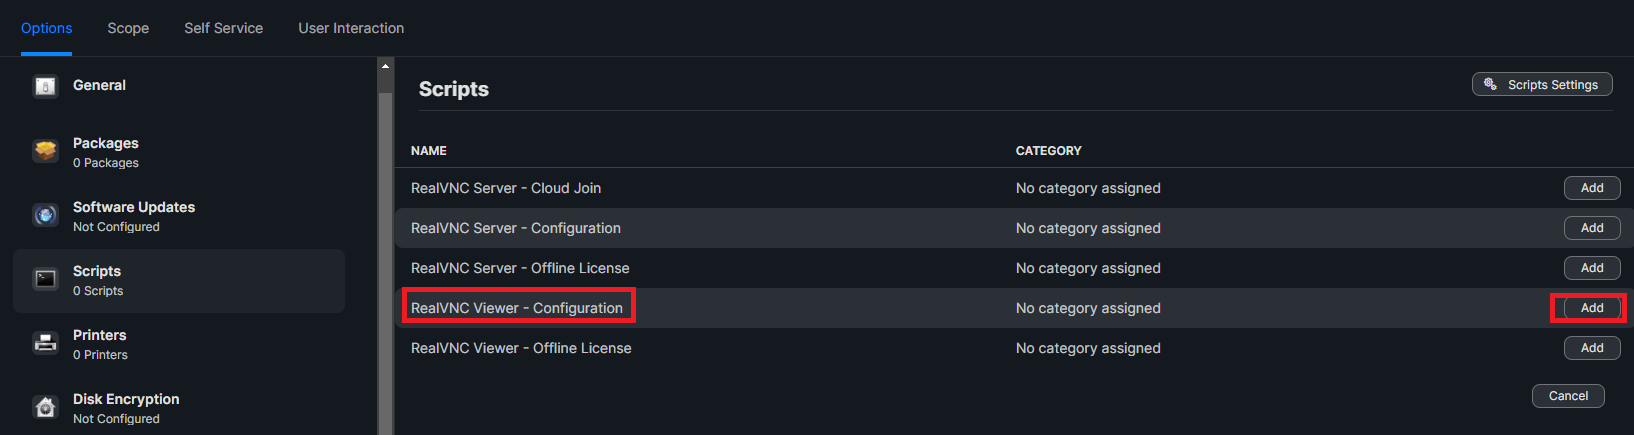Switch to the Scope tab
This screenshot has width=1634, height=435.
tap(128, 28)
